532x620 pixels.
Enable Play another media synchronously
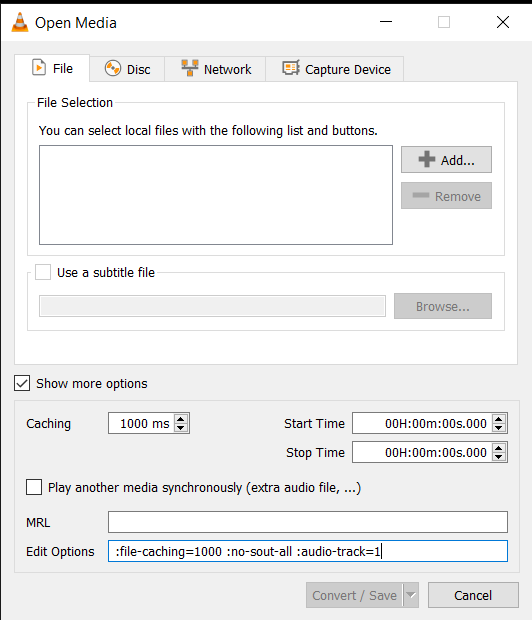tap(34, 487)
